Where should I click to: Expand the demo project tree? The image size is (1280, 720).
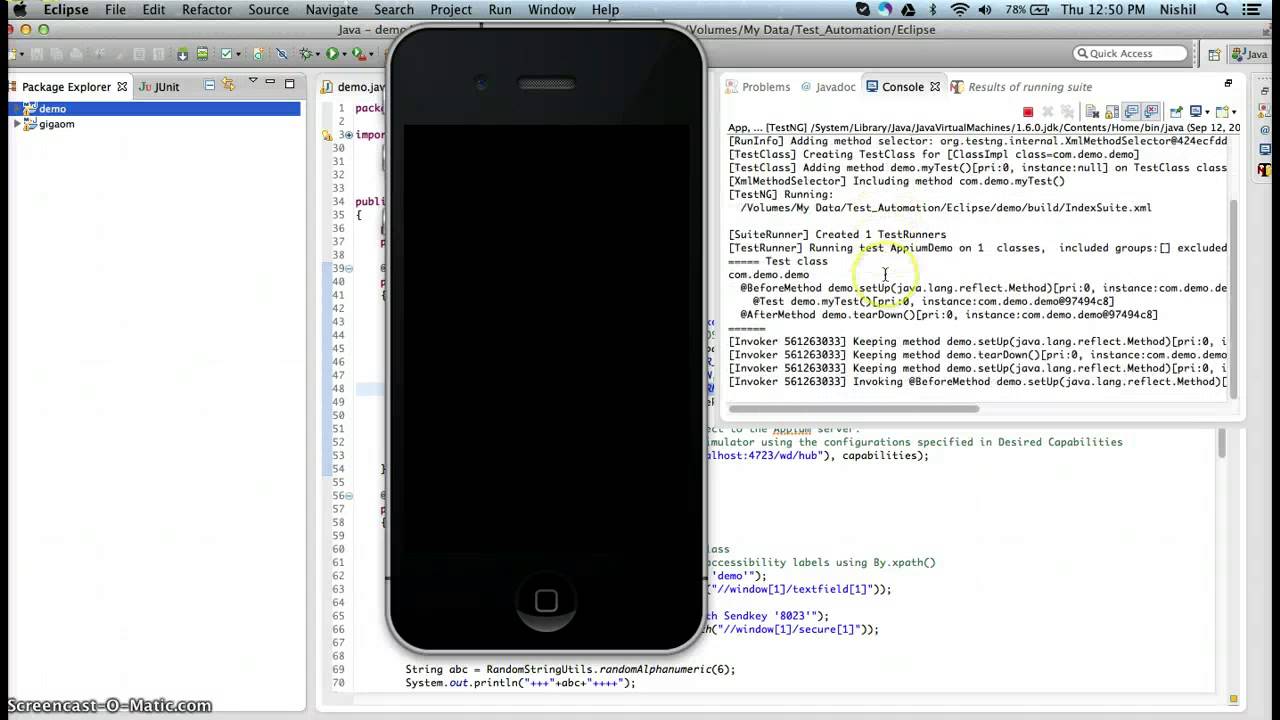(17, 109)
